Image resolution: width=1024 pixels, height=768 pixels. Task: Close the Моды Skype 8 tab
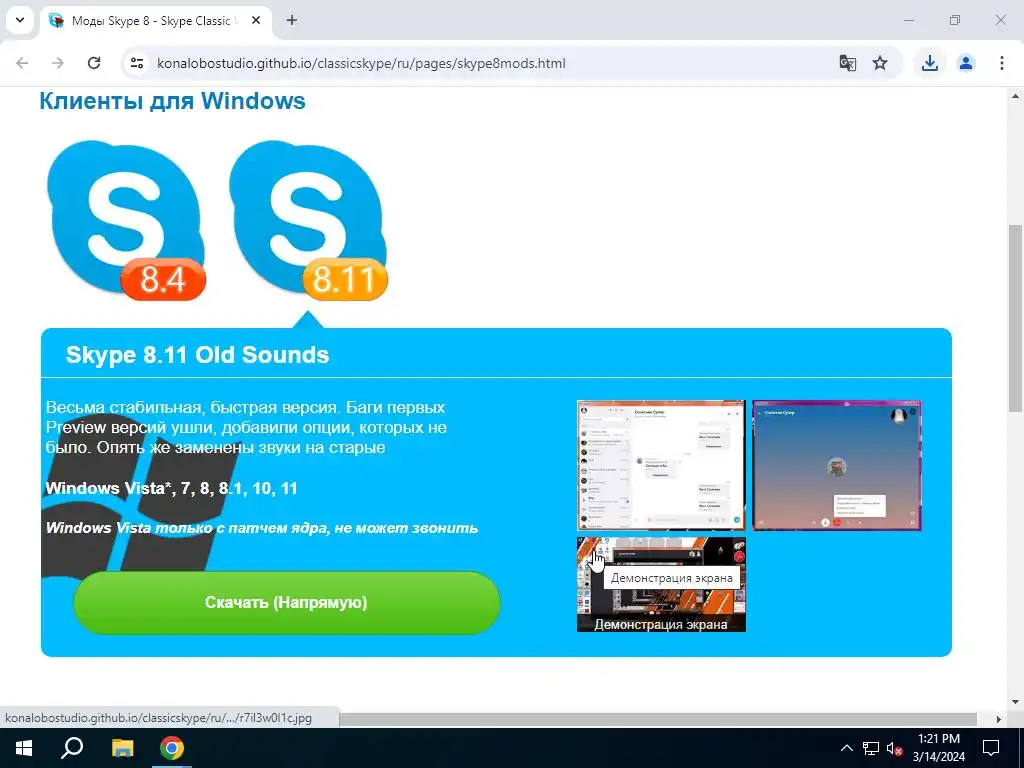(256, 21)
